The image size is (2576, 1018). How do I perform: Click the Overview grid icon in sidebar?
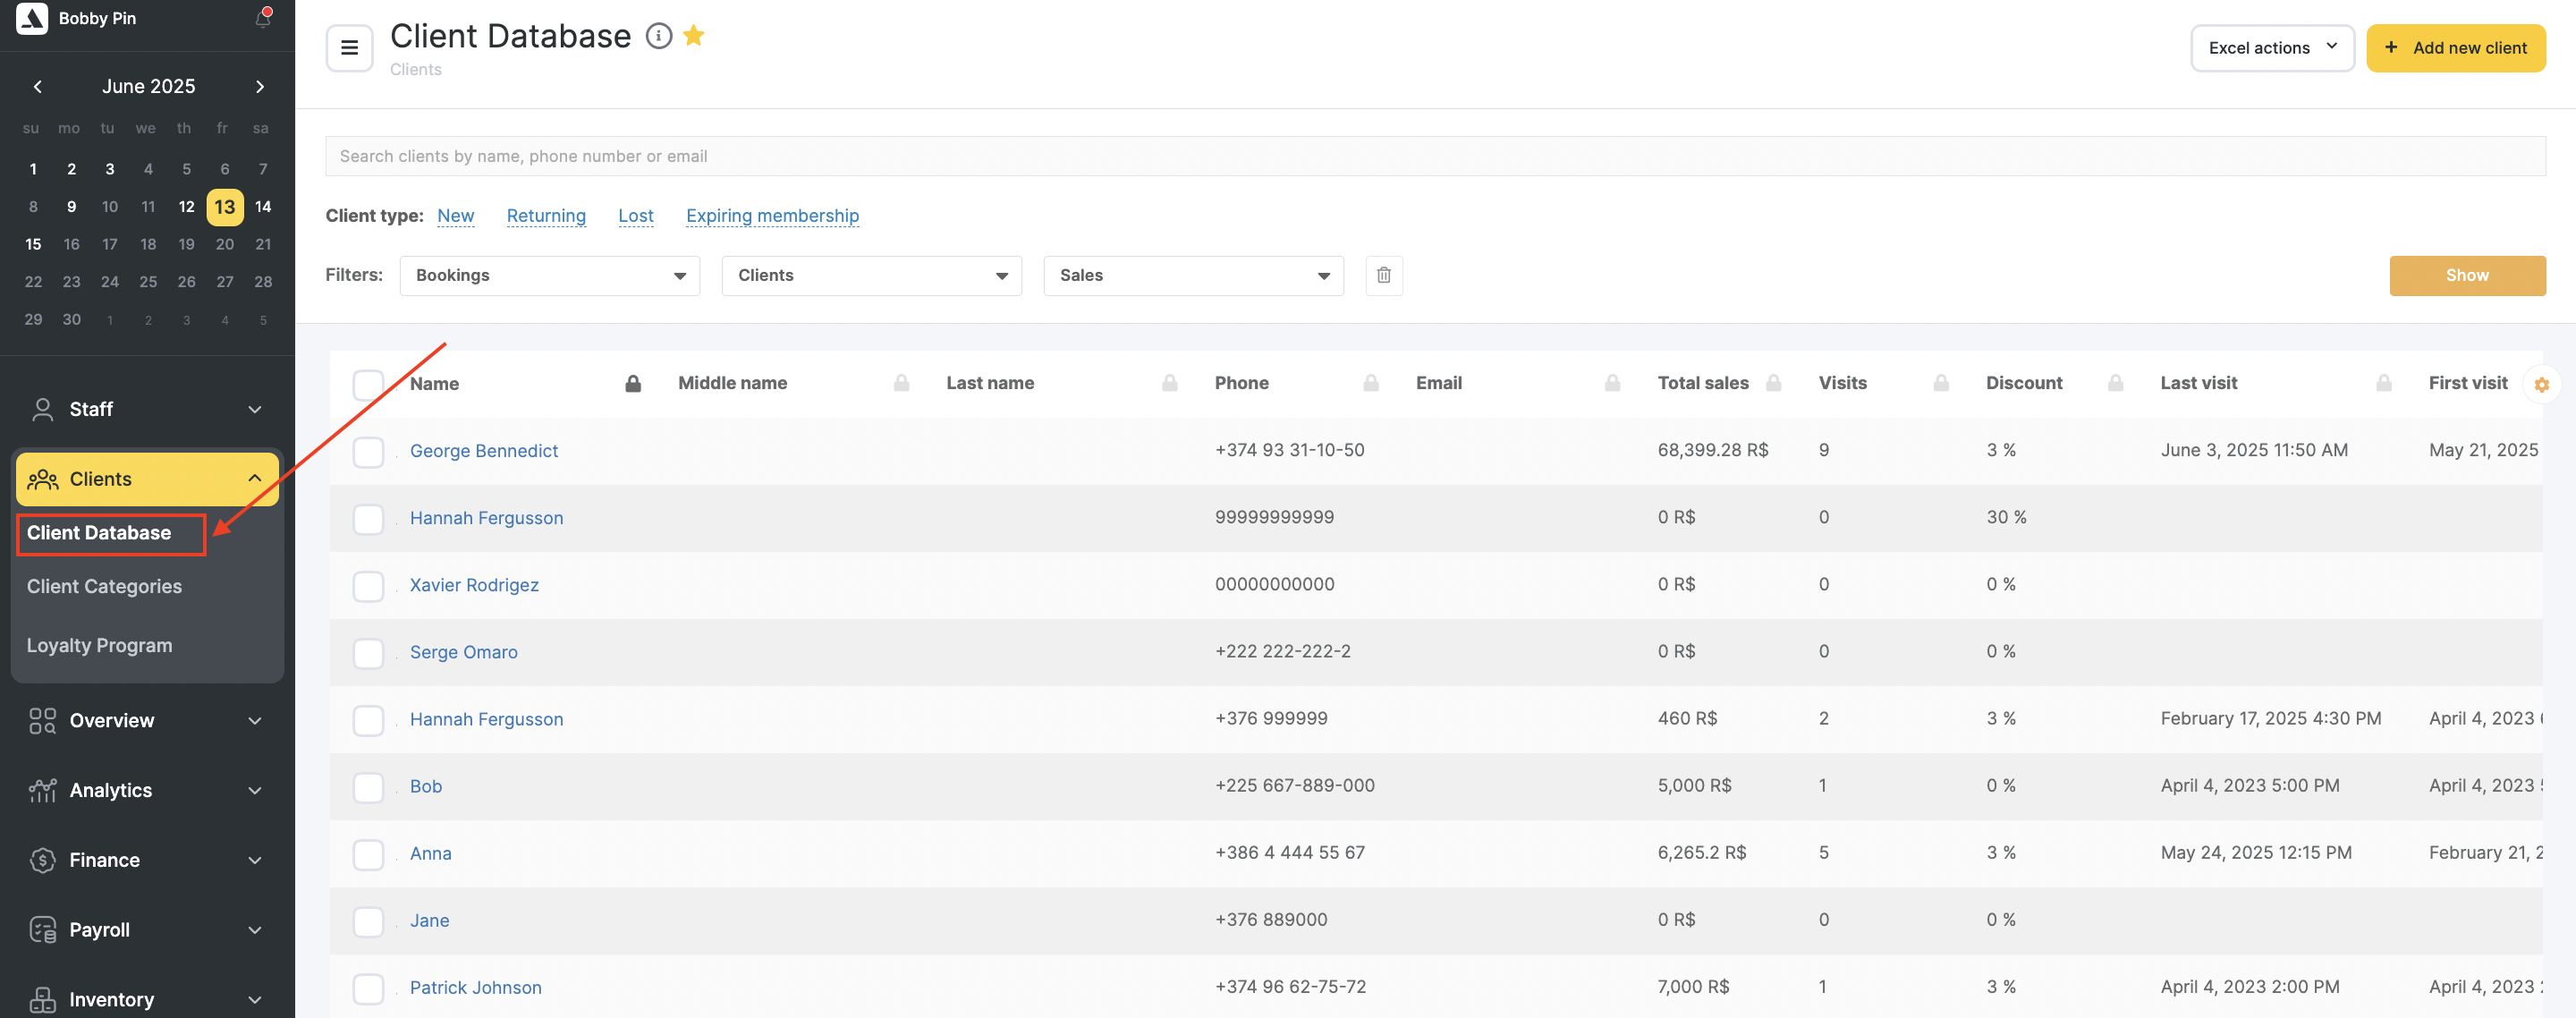(43, 721)
